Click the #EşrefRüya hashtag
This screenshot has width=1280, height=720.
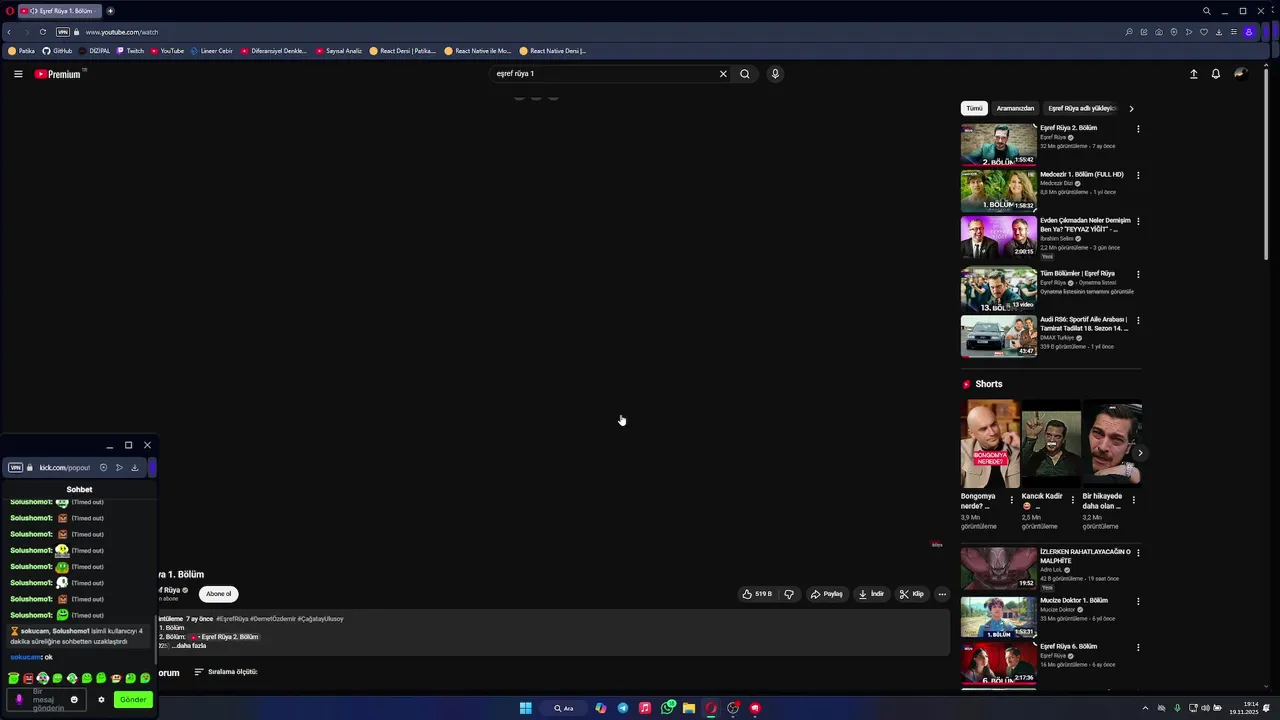[232, 619]
